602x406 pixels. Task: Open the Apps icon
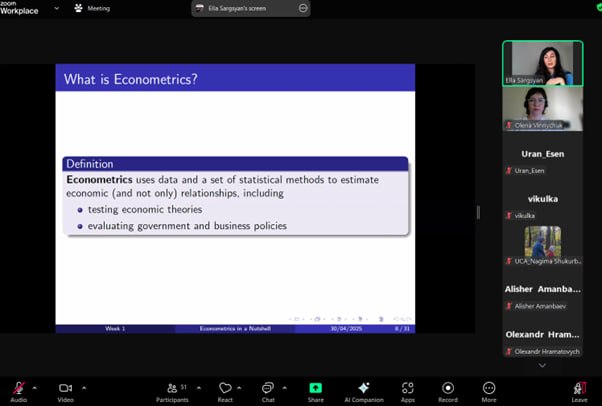408,388
